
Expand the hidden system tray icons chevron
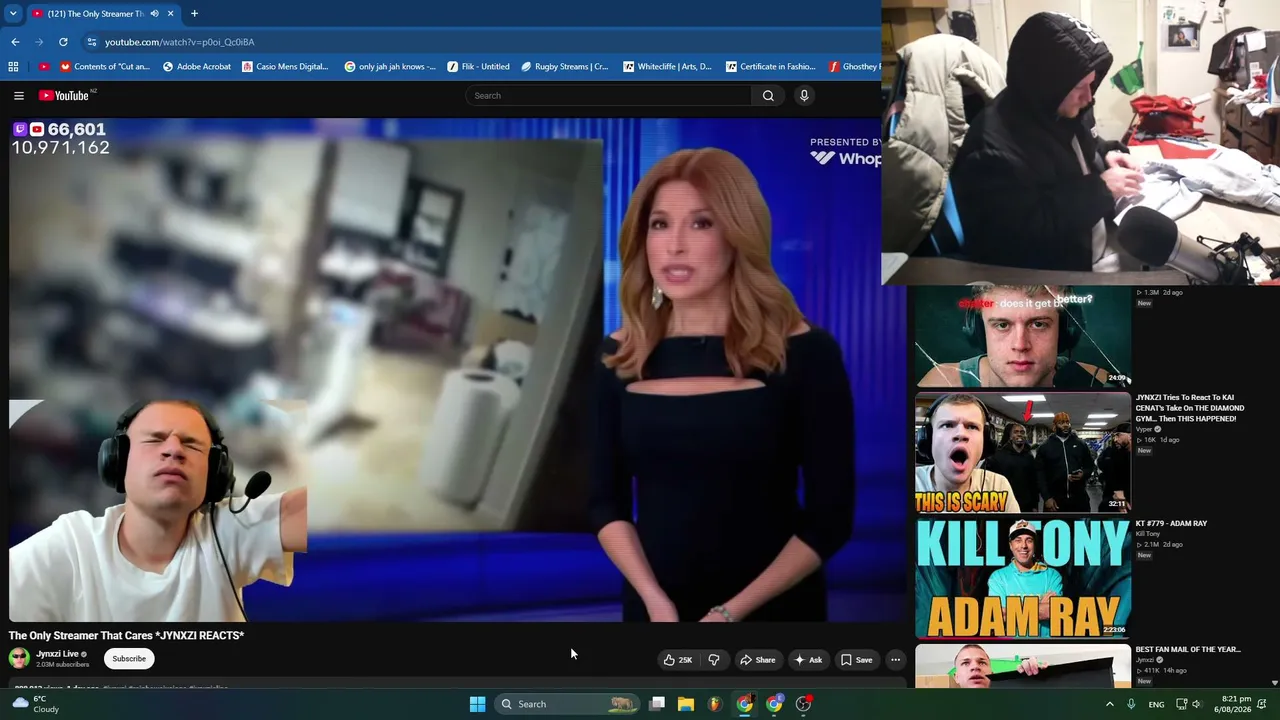click(x=1109, y=704)
